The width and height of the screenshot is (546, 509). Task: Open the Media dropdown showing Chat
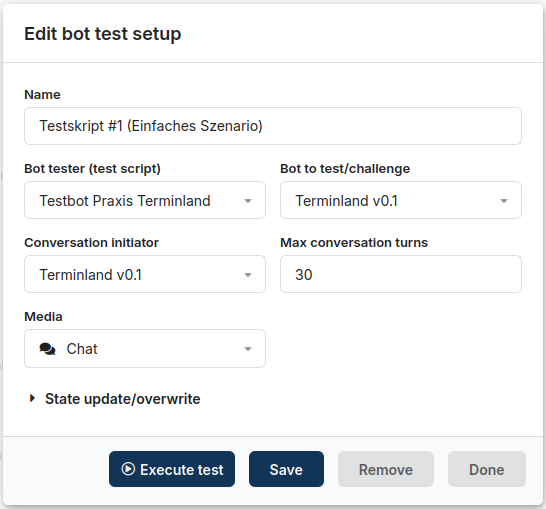[145, 349]
